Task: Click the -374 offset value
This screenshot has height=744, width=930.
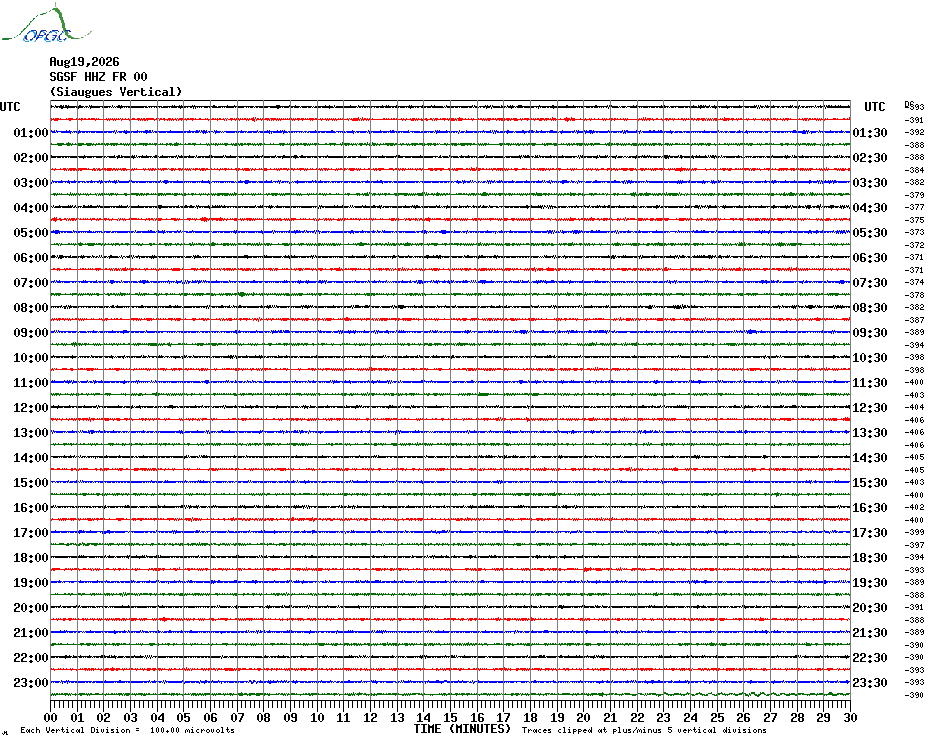Action: tap(915, 282)
